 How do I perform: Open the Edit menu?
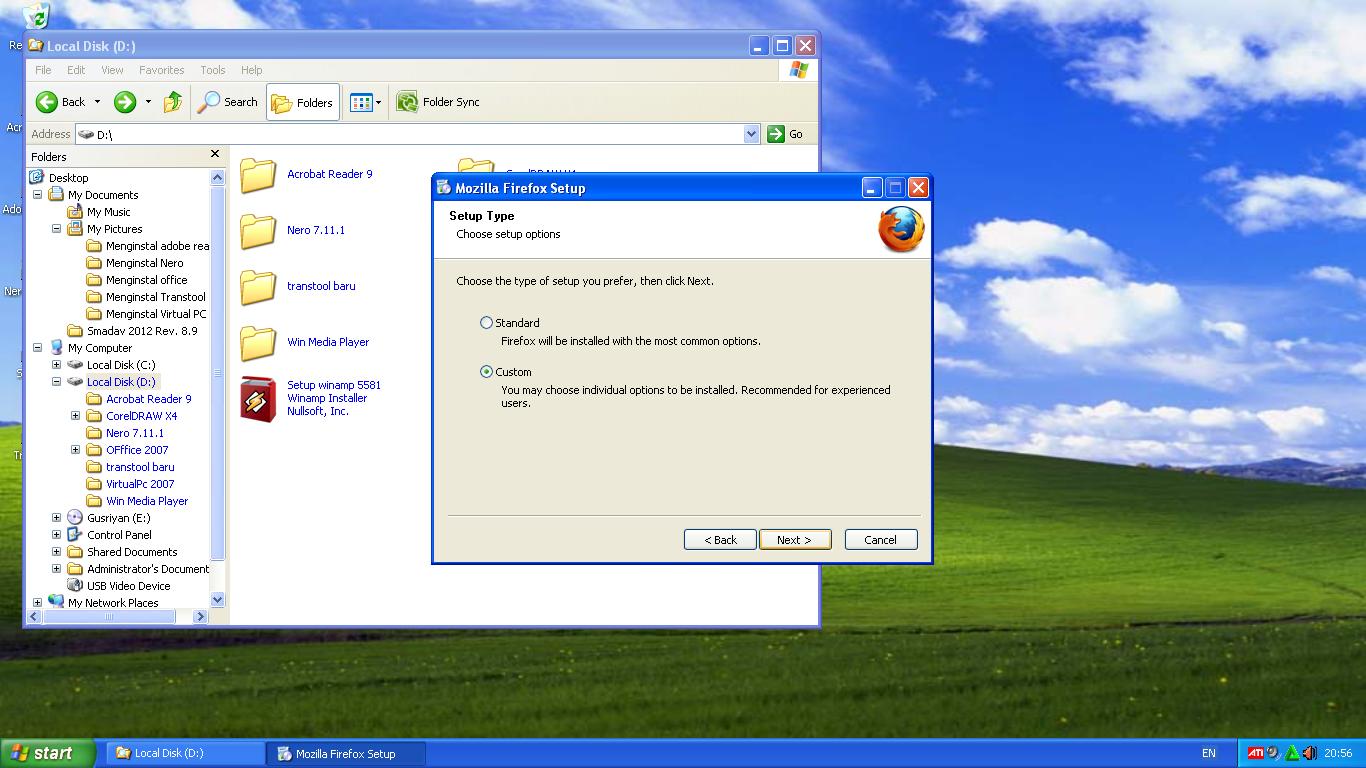coord(76,70)
